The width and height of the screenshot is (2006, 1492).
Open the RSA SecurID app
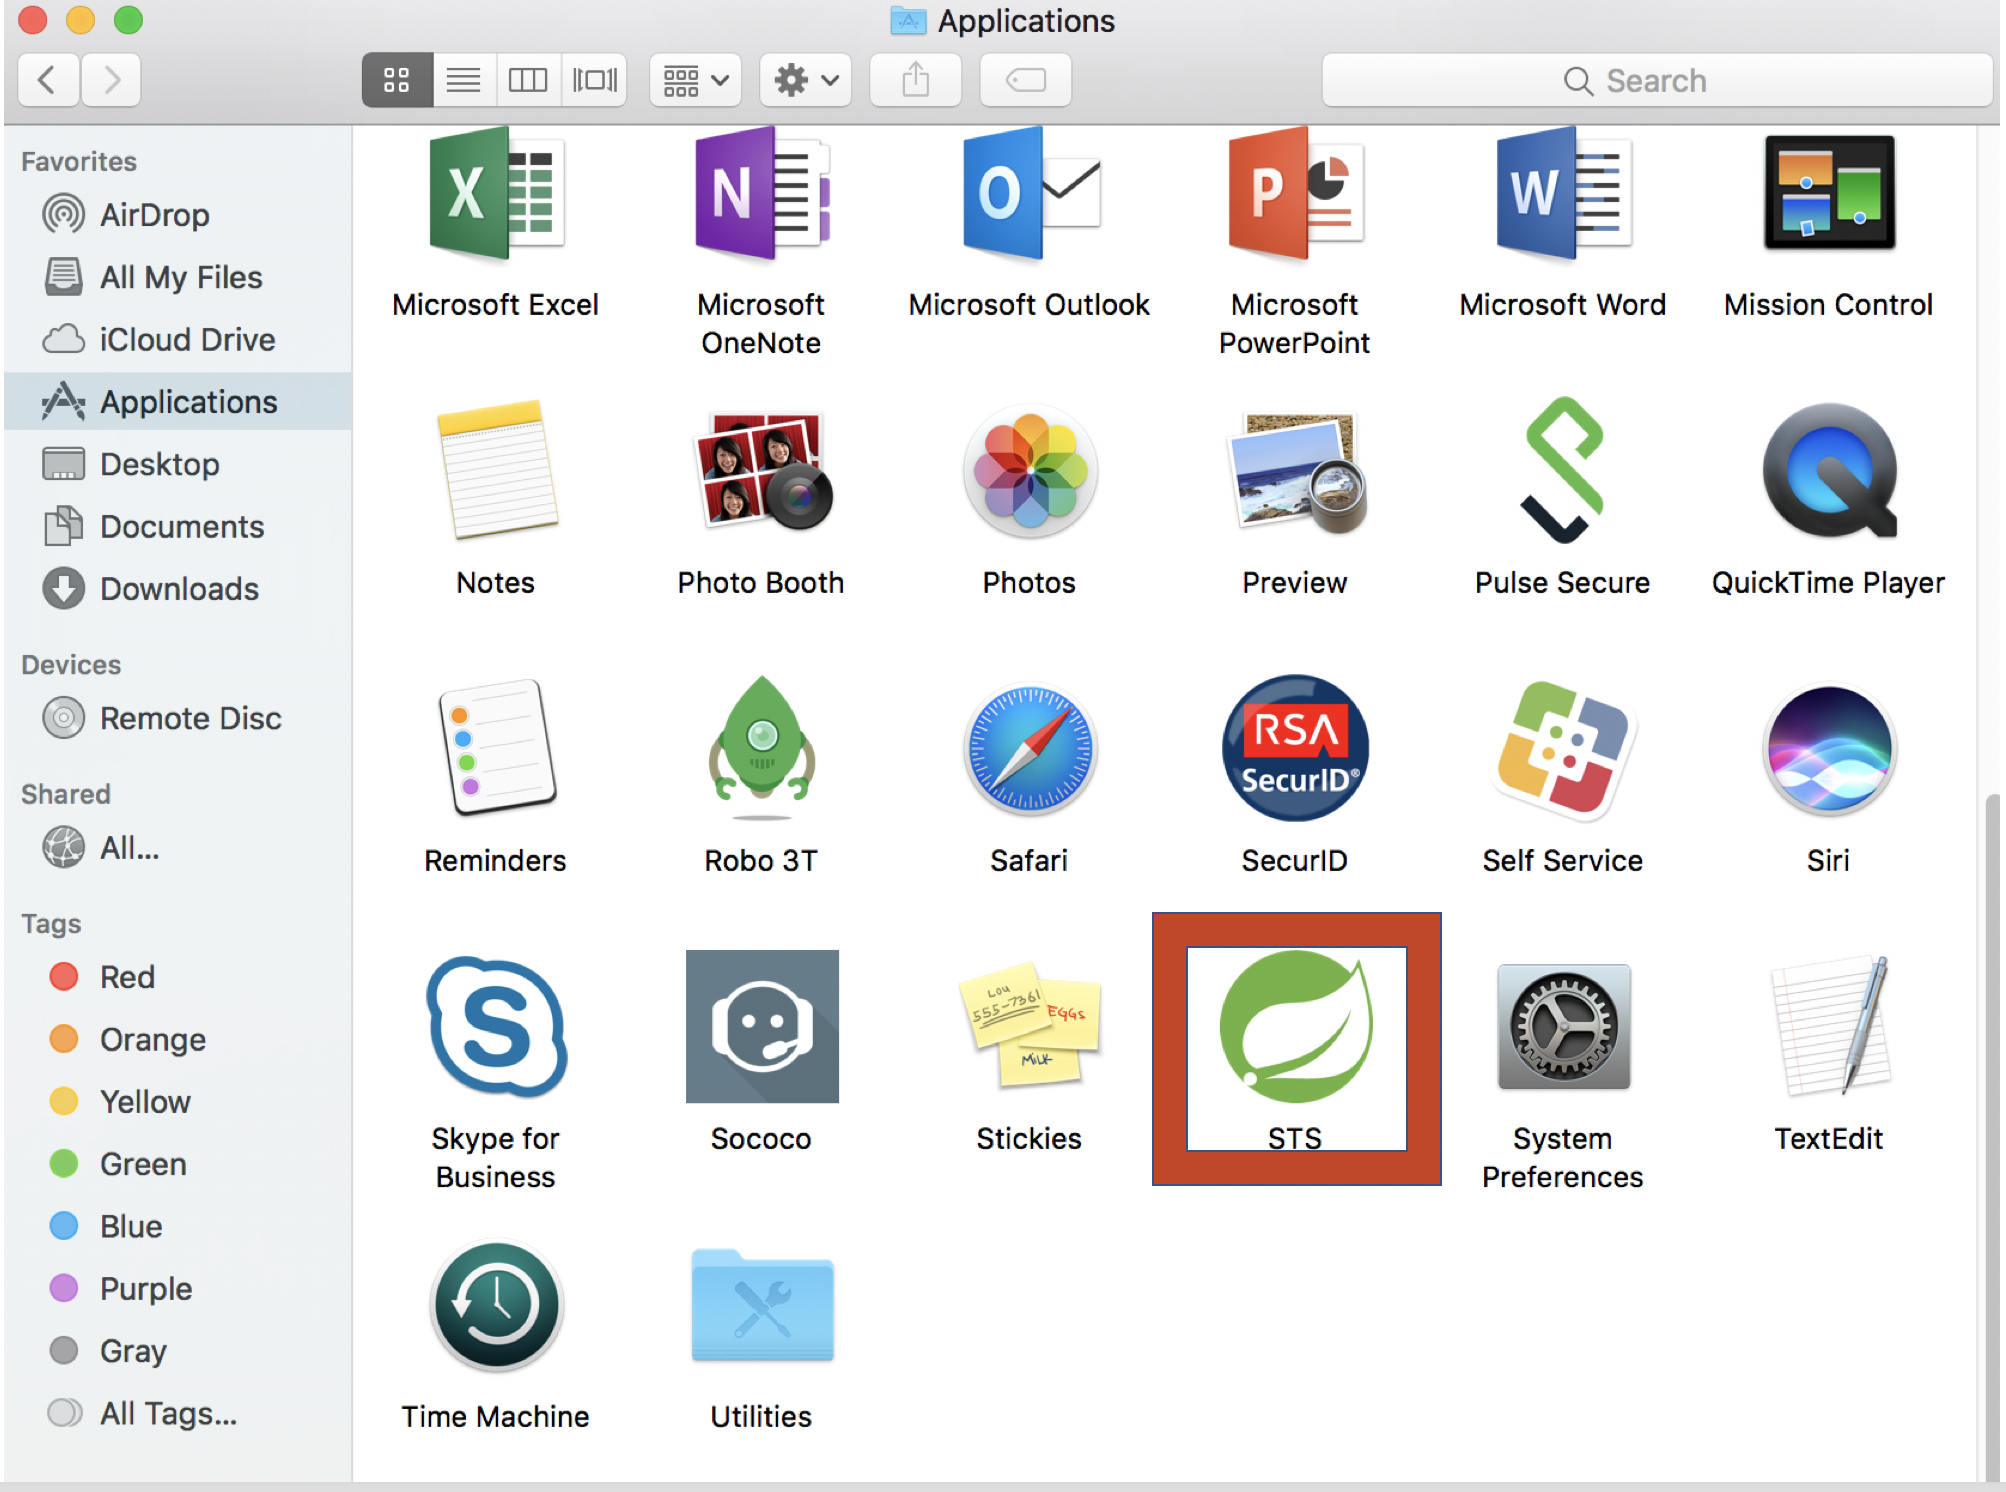(x=1295, y=750)
